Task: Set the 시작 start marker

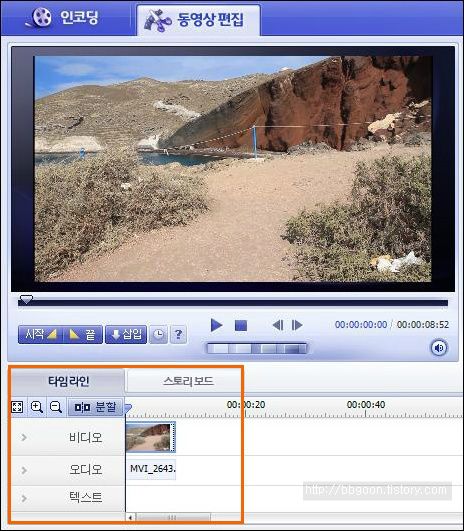Action: click(x=40, y=335)
